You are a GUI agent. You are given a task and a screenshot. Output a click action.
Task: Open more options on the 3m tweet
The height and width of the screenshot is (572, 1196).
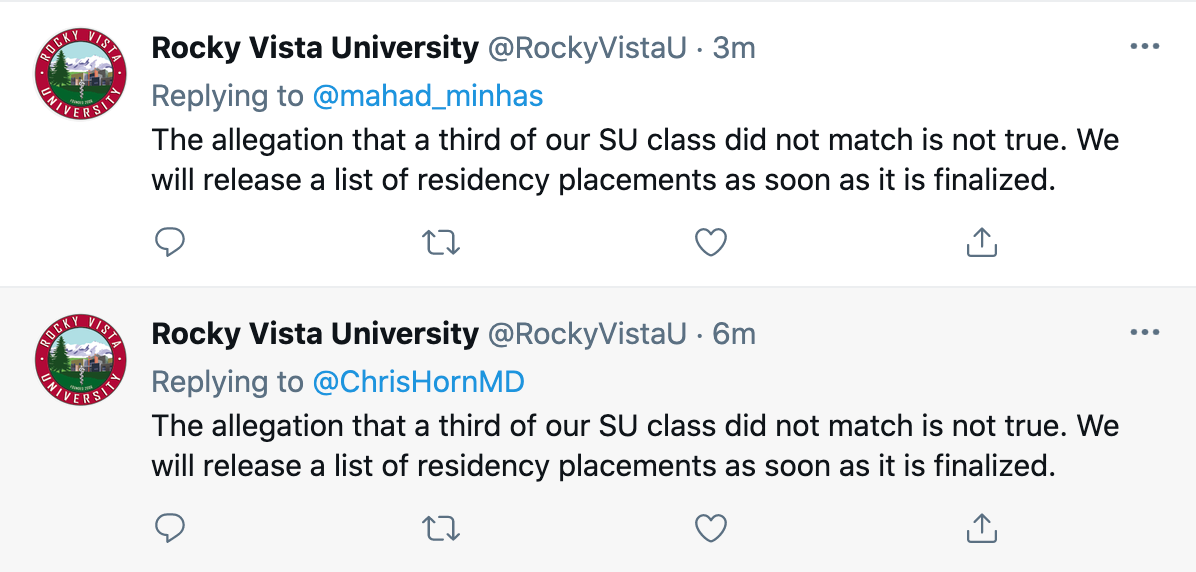[x=1144, y=47]
